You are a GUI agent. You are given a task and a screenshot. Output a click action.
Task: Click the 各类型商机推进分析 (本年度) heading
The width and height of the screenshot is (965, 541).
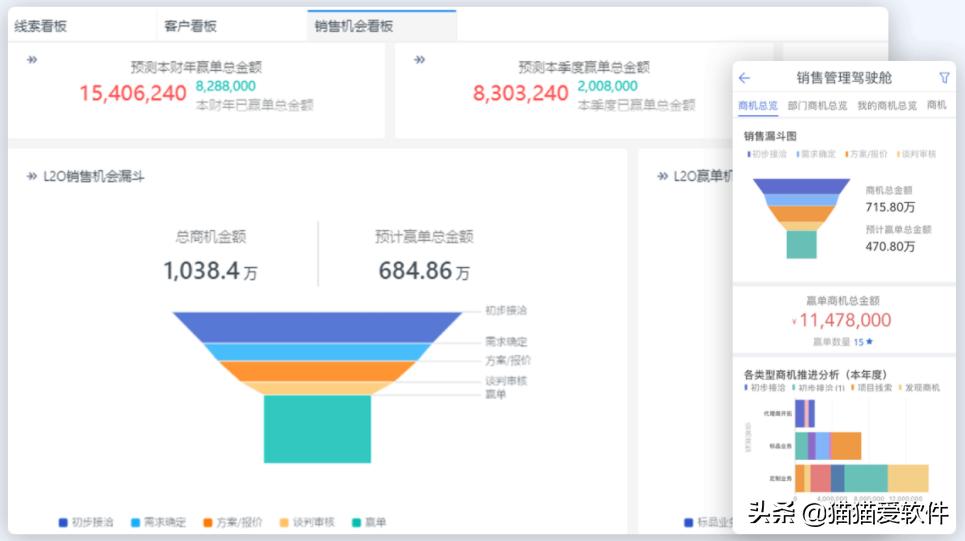[815, 375]
